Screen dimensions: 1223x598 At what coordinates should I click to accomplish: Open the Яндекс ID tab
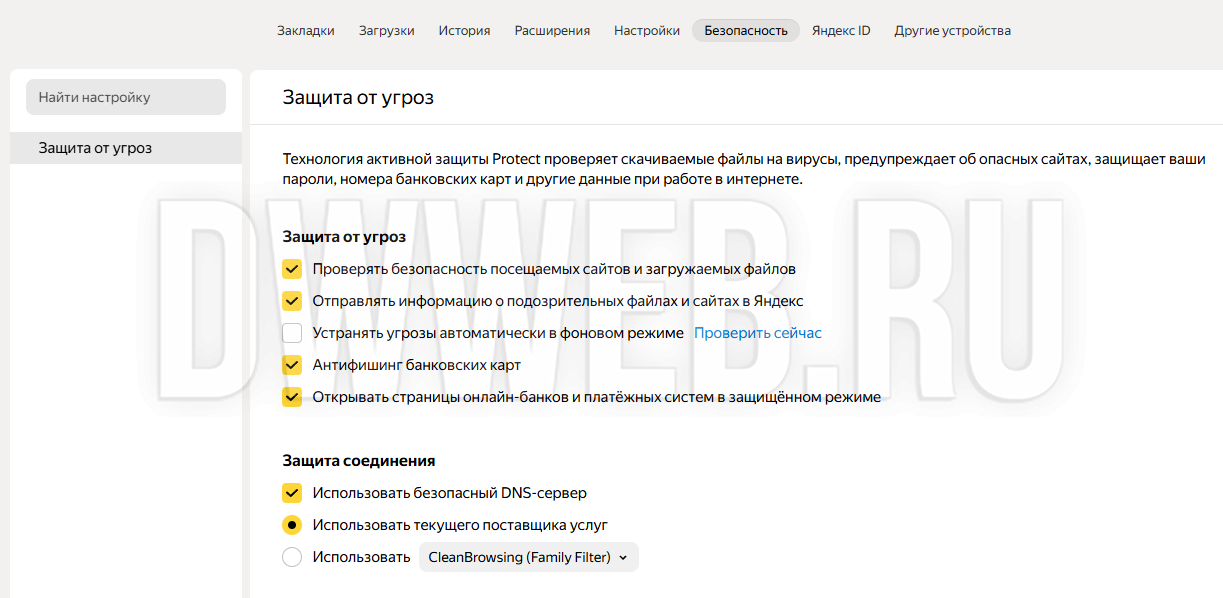tap(841, 30)
